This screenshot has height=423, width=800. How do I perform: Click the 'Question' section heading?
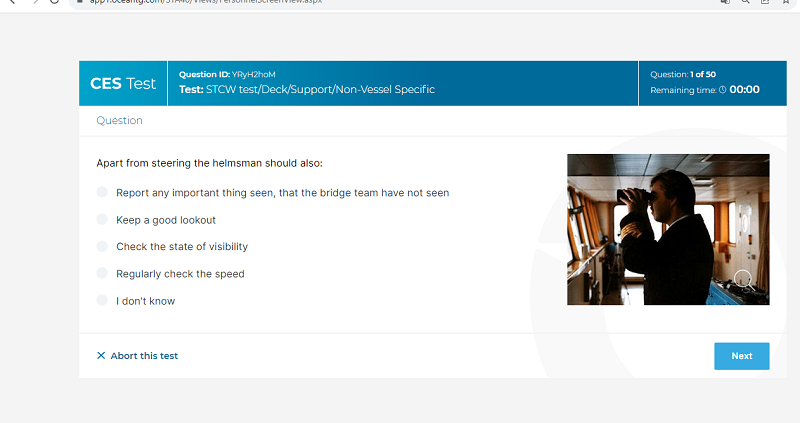pos(119,120)
